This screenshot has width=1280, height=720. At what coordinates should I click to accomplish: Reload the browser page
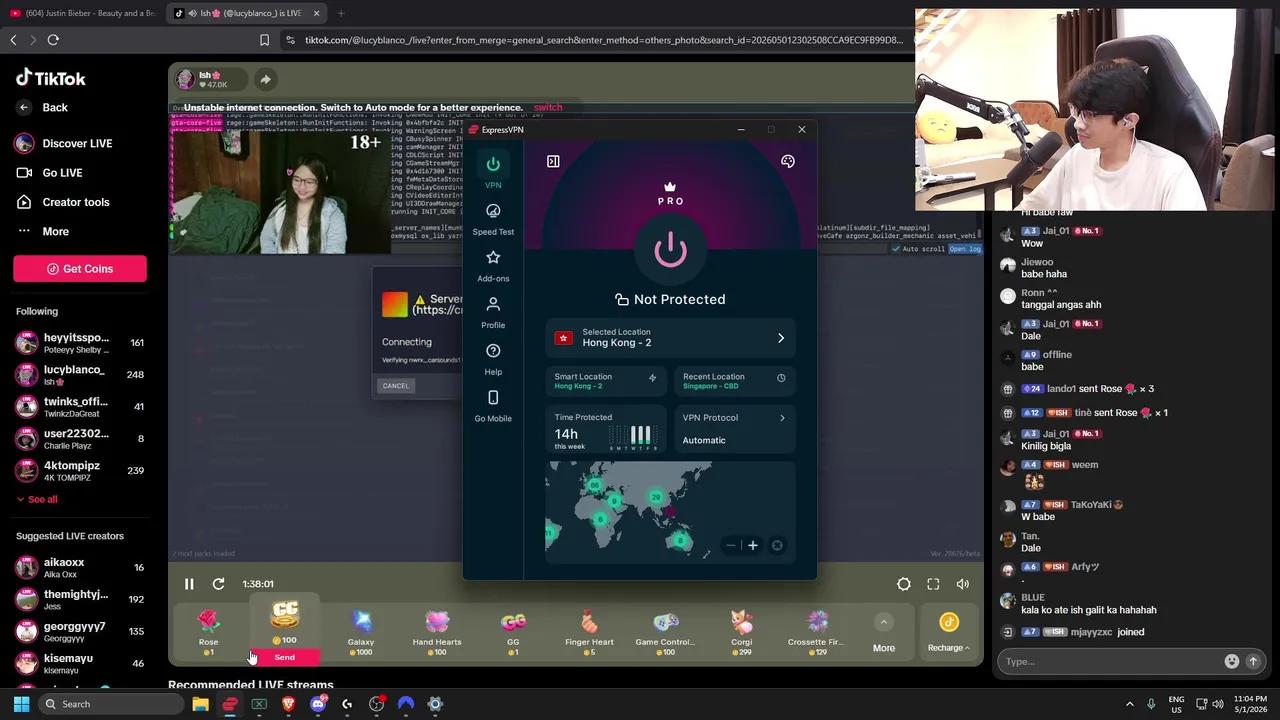coord(53,40)
